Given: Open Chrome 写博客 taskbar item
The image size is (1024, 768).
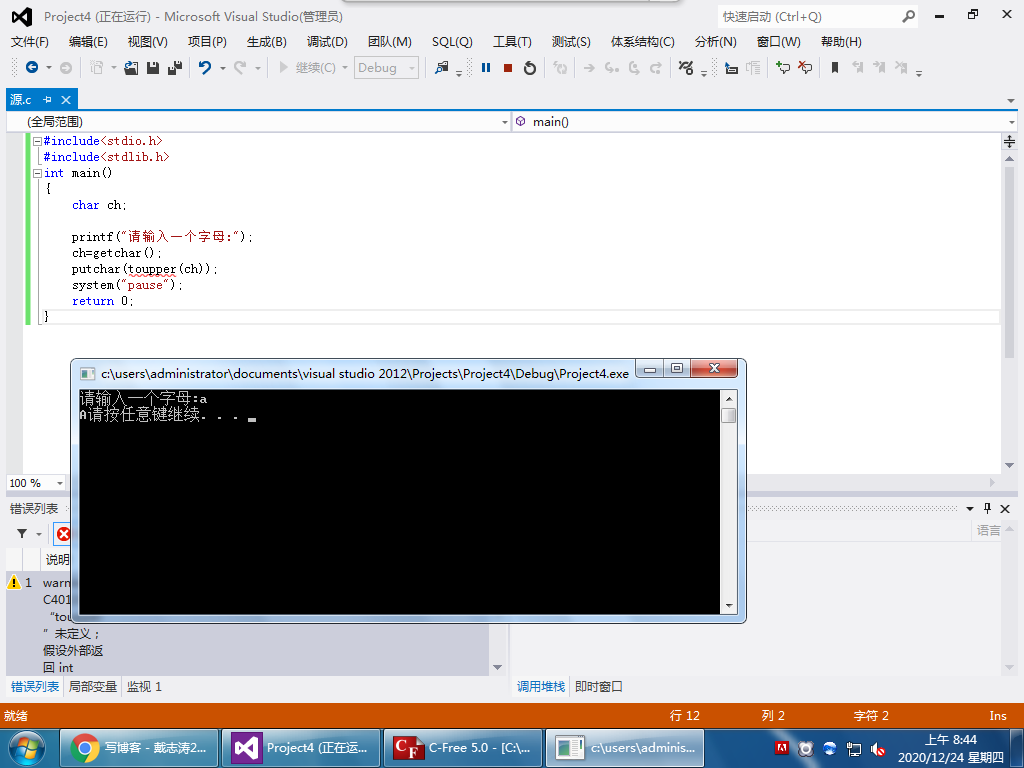Looking at the screenshot, I should pos(138,748).
